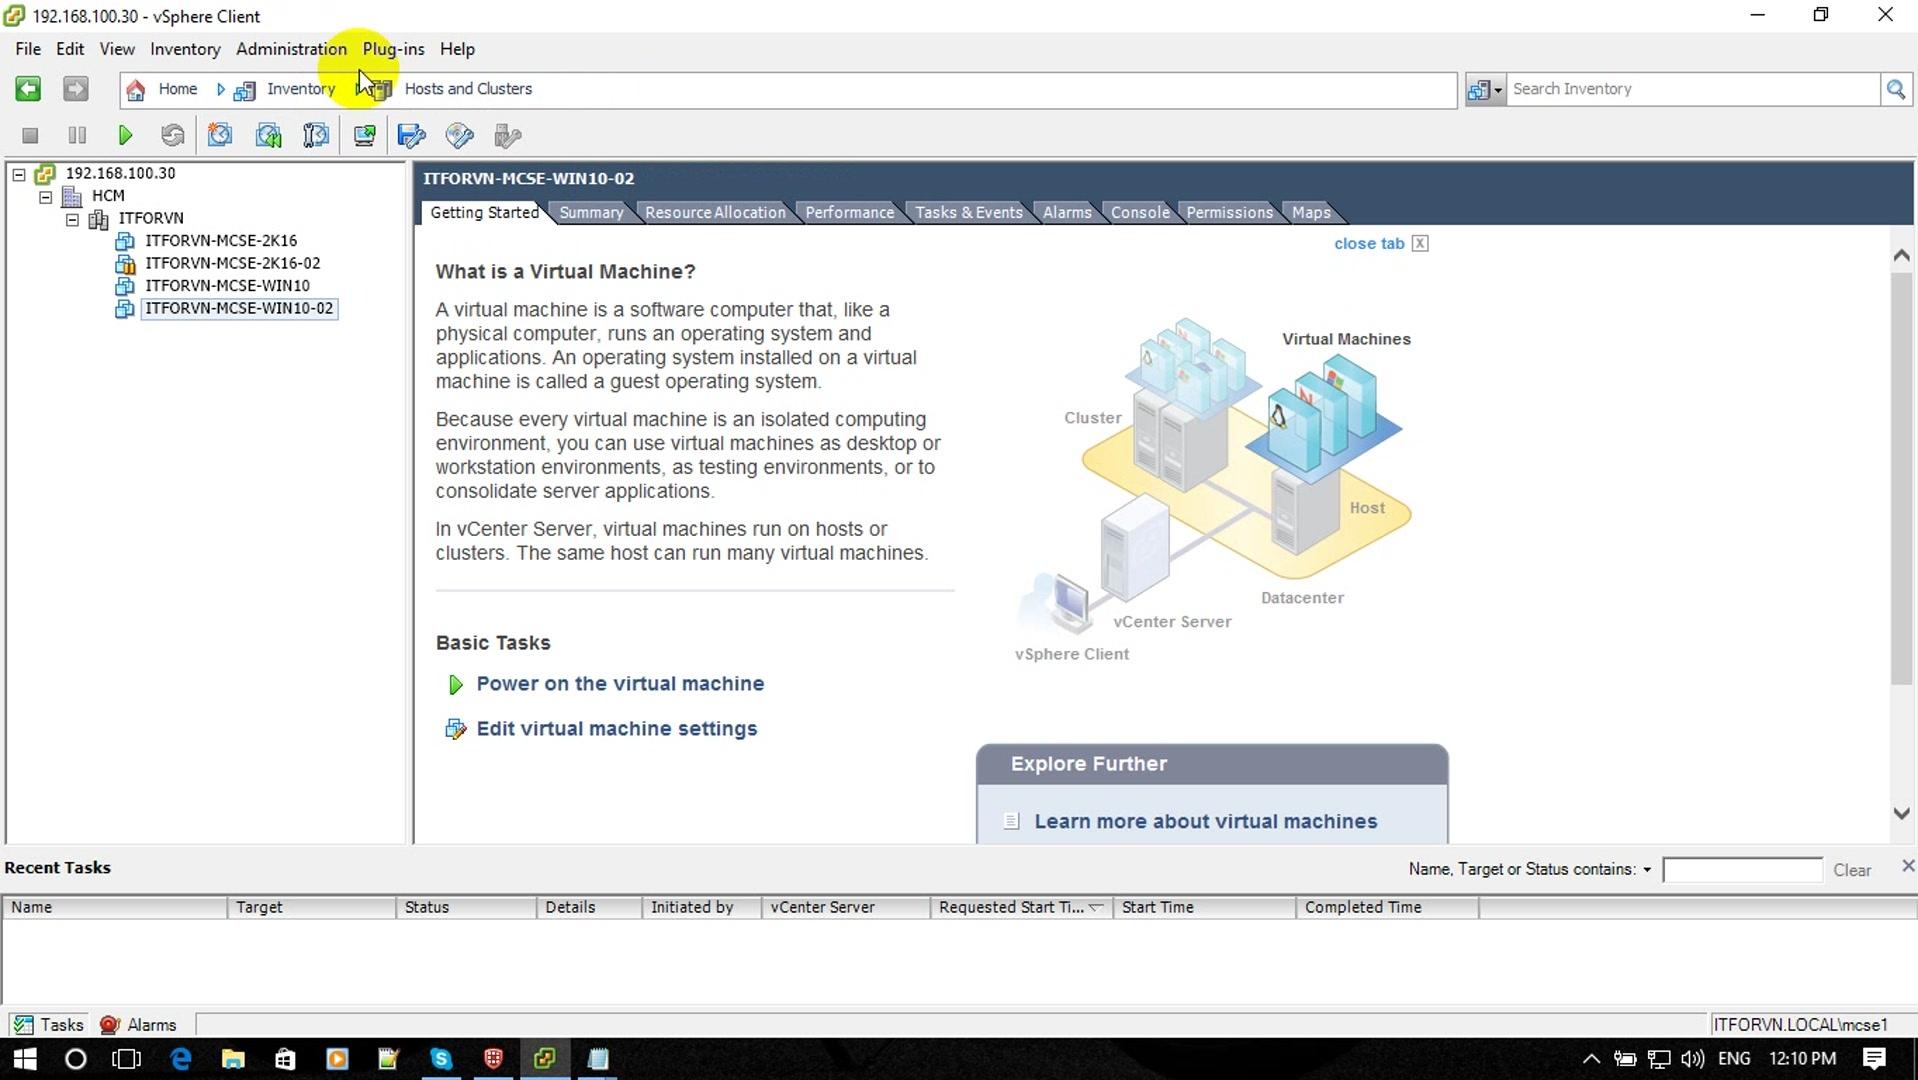1918x1080 pixels.
Task: Click the Inventory breadcrumb arrow
Action: click(221, 89)
